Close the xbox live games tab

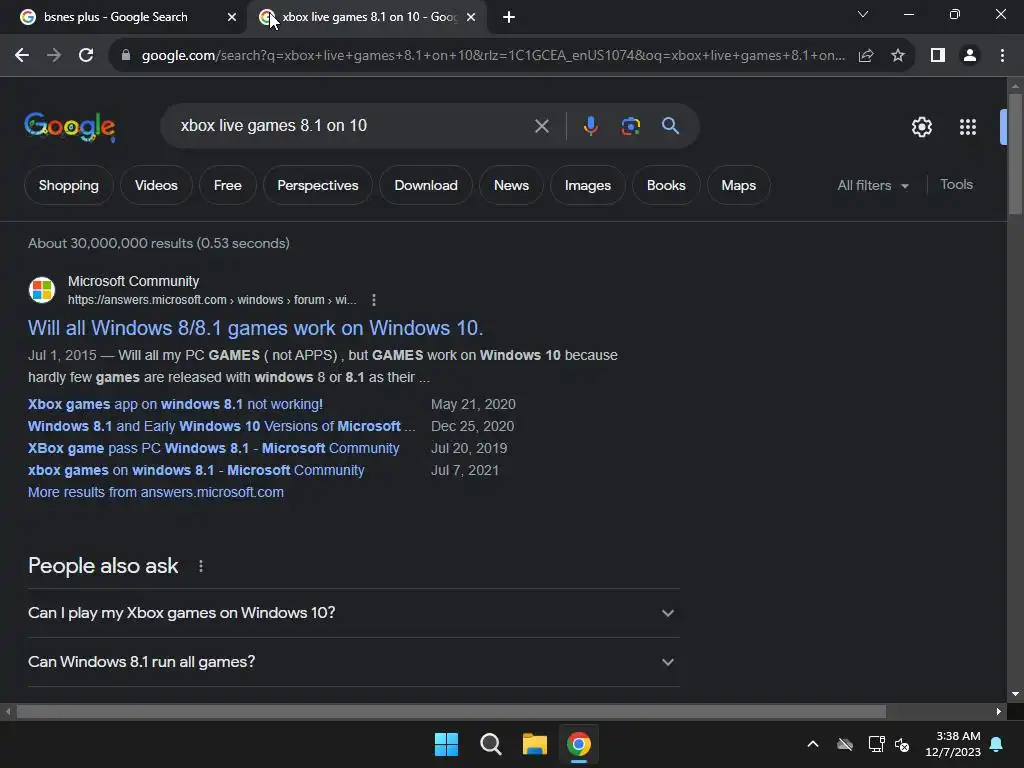(471, 17)
